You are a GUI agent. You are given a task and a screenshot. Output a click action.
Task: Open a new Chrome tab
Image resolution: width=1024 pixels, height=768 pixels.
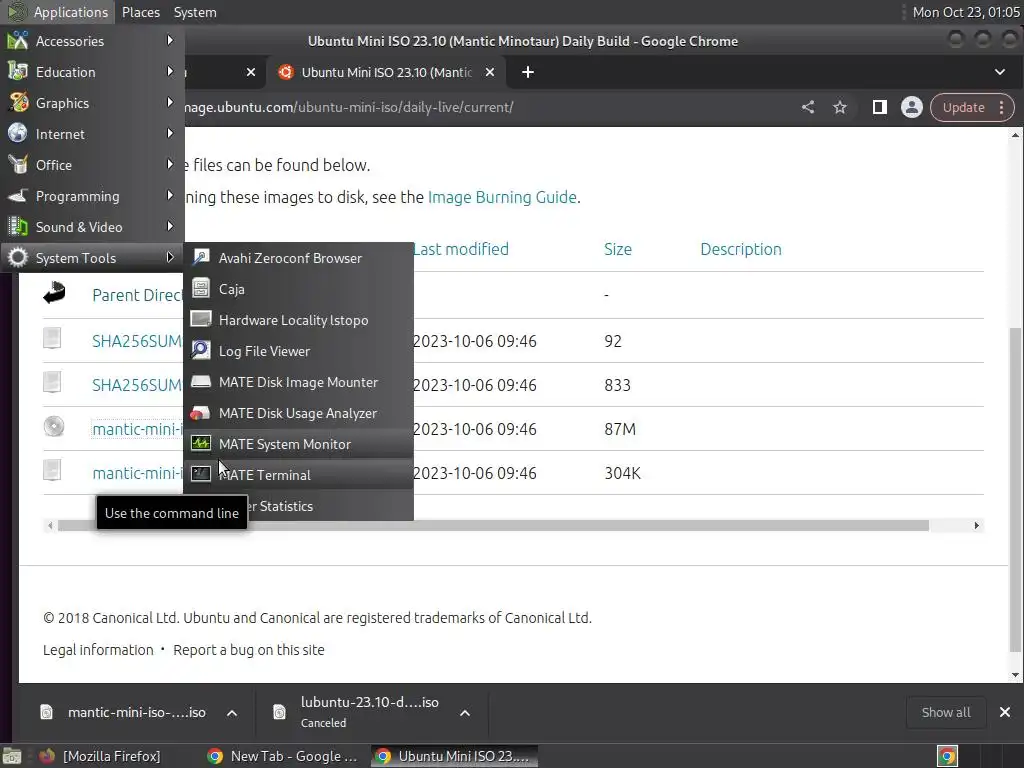528,72
